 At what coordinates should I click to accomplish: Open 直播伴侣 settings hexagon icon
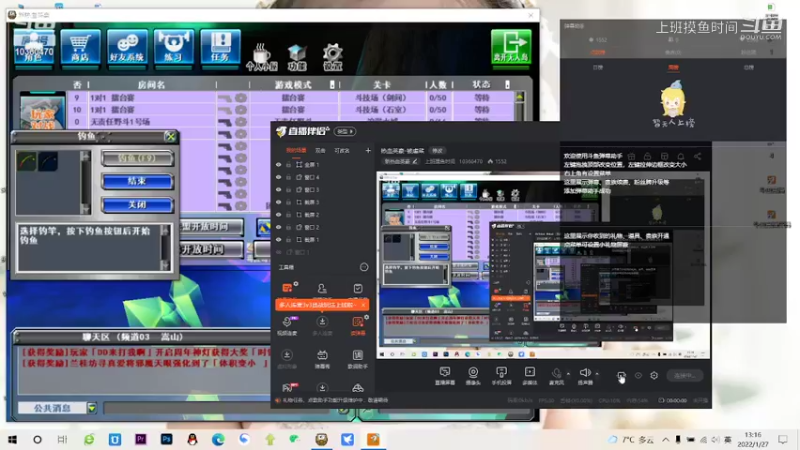(x=654, y=376)
